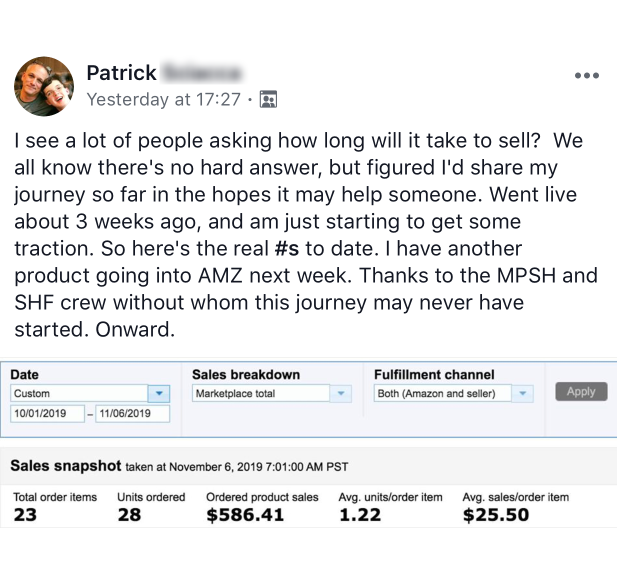The height and width of the screenshot is (576, 621).
Task: Select the Units ordered value 28
Action: click(129, 516)
